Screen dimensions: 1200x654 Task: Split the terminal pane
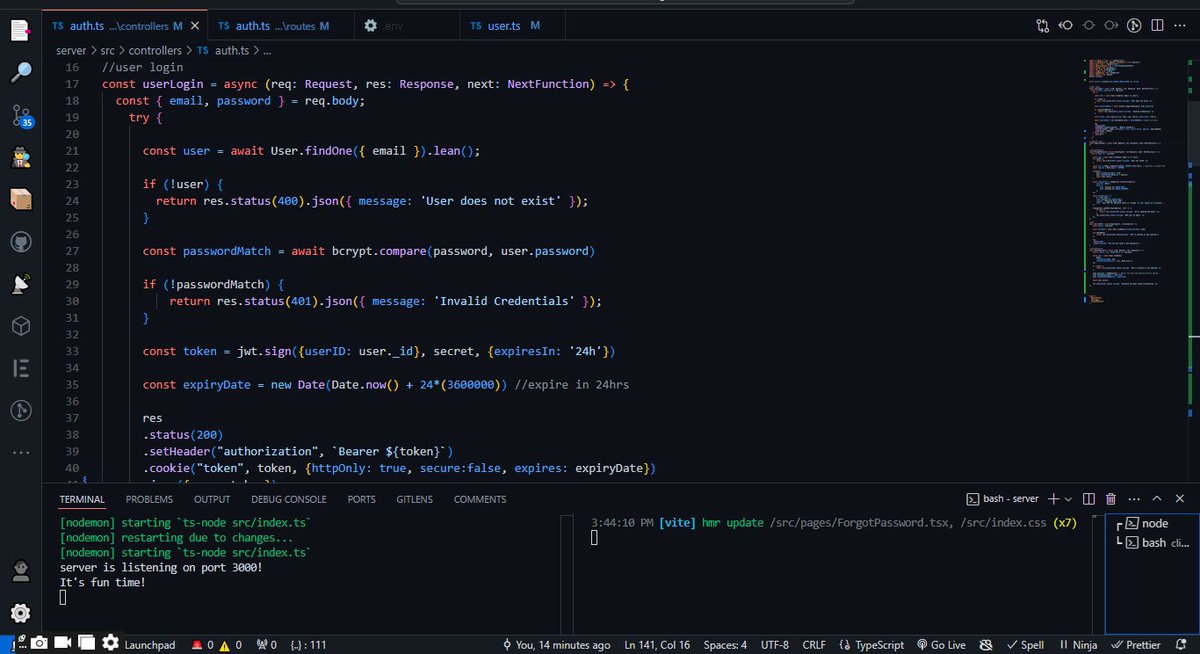(x=1088, y=498)
